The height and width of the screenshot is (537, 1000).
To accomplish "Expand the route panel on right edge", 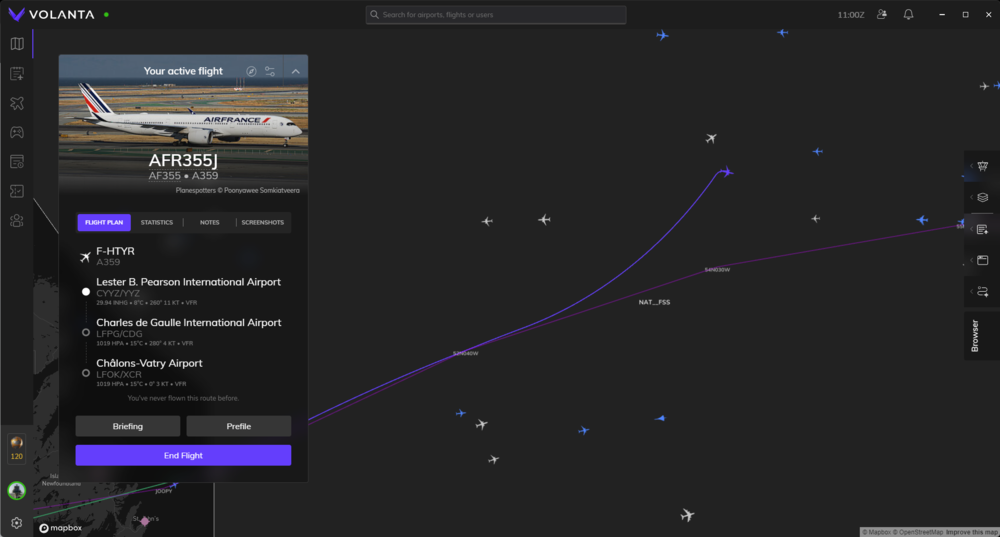I will (982, 291).
